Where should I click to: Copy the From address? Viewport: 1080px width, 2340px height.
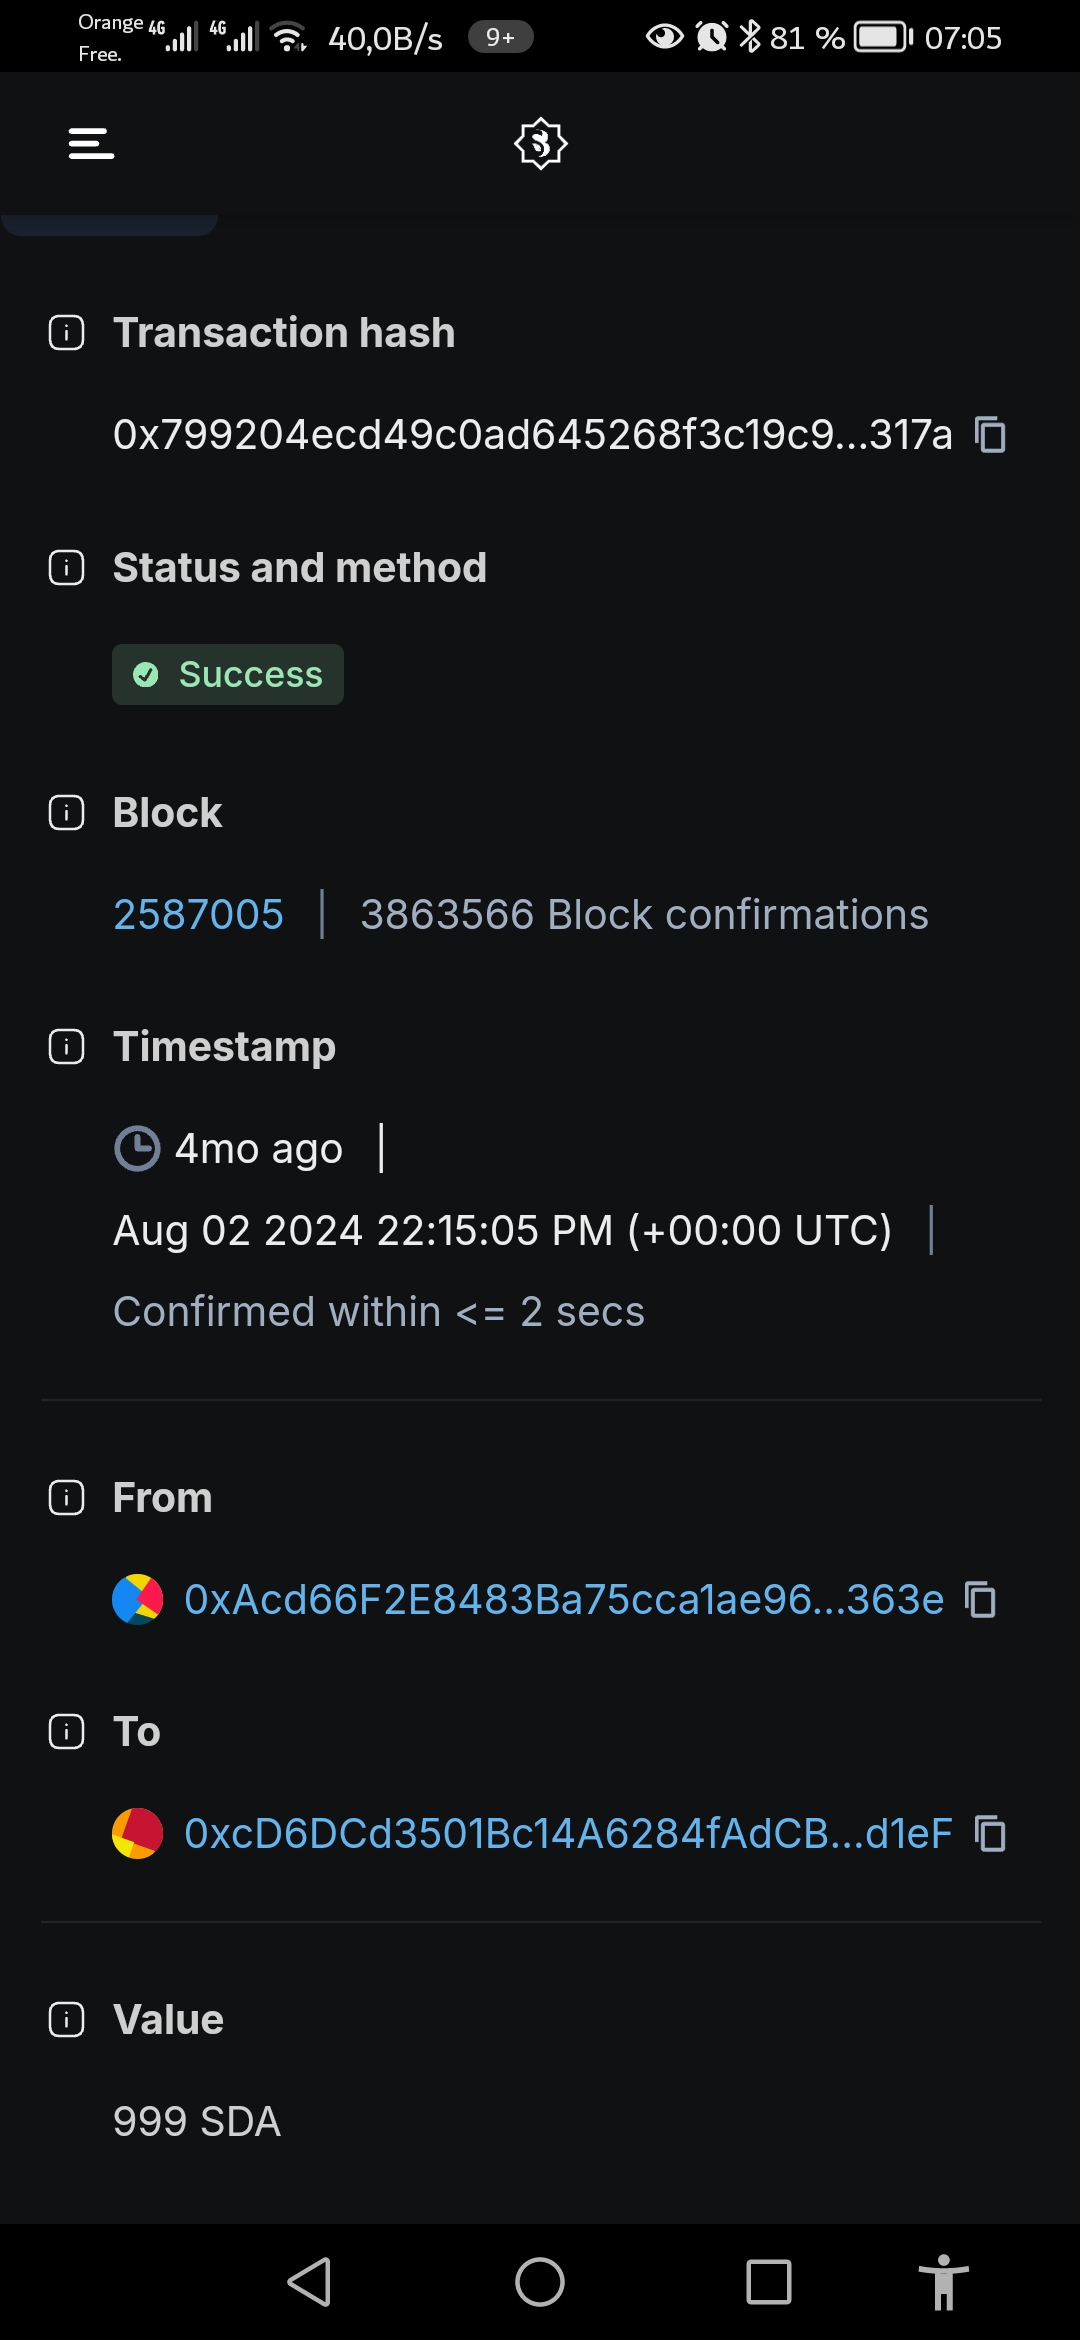980,1599
